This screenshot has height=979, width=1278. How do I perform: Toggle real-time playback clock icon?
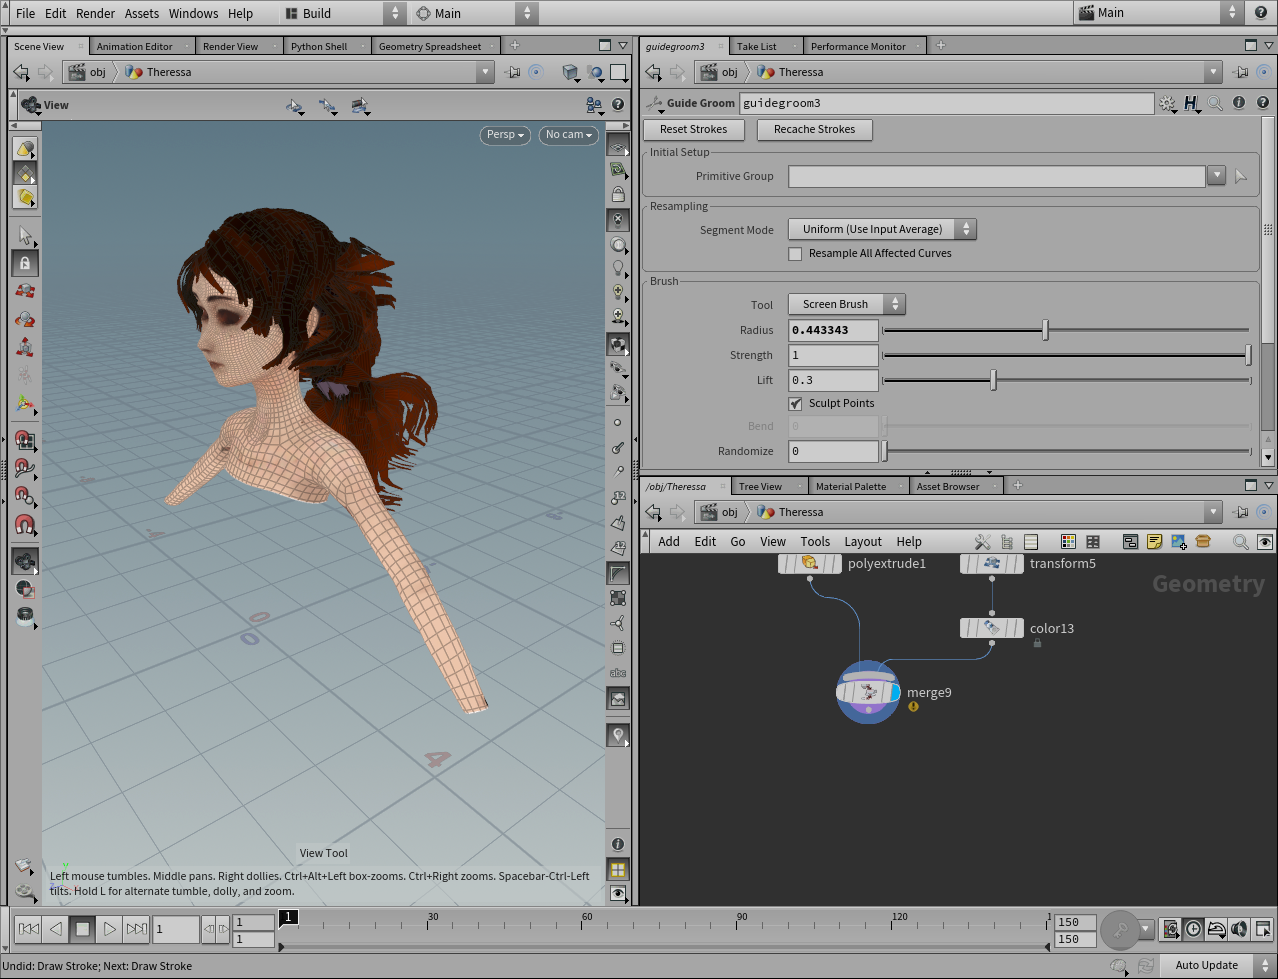[1193, 930]
